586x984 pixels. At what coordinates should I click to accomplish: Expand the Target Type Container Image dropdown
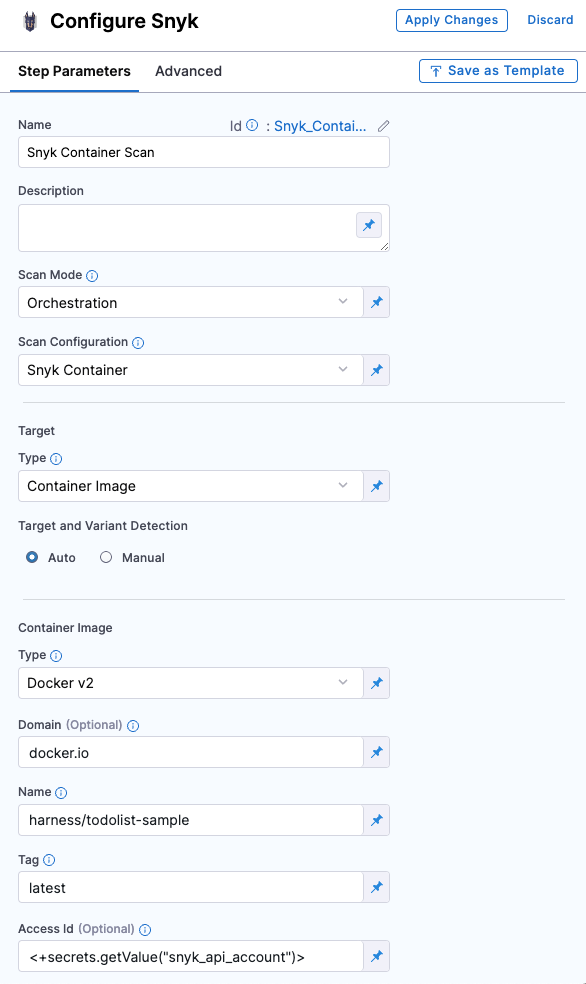(191, 486)
